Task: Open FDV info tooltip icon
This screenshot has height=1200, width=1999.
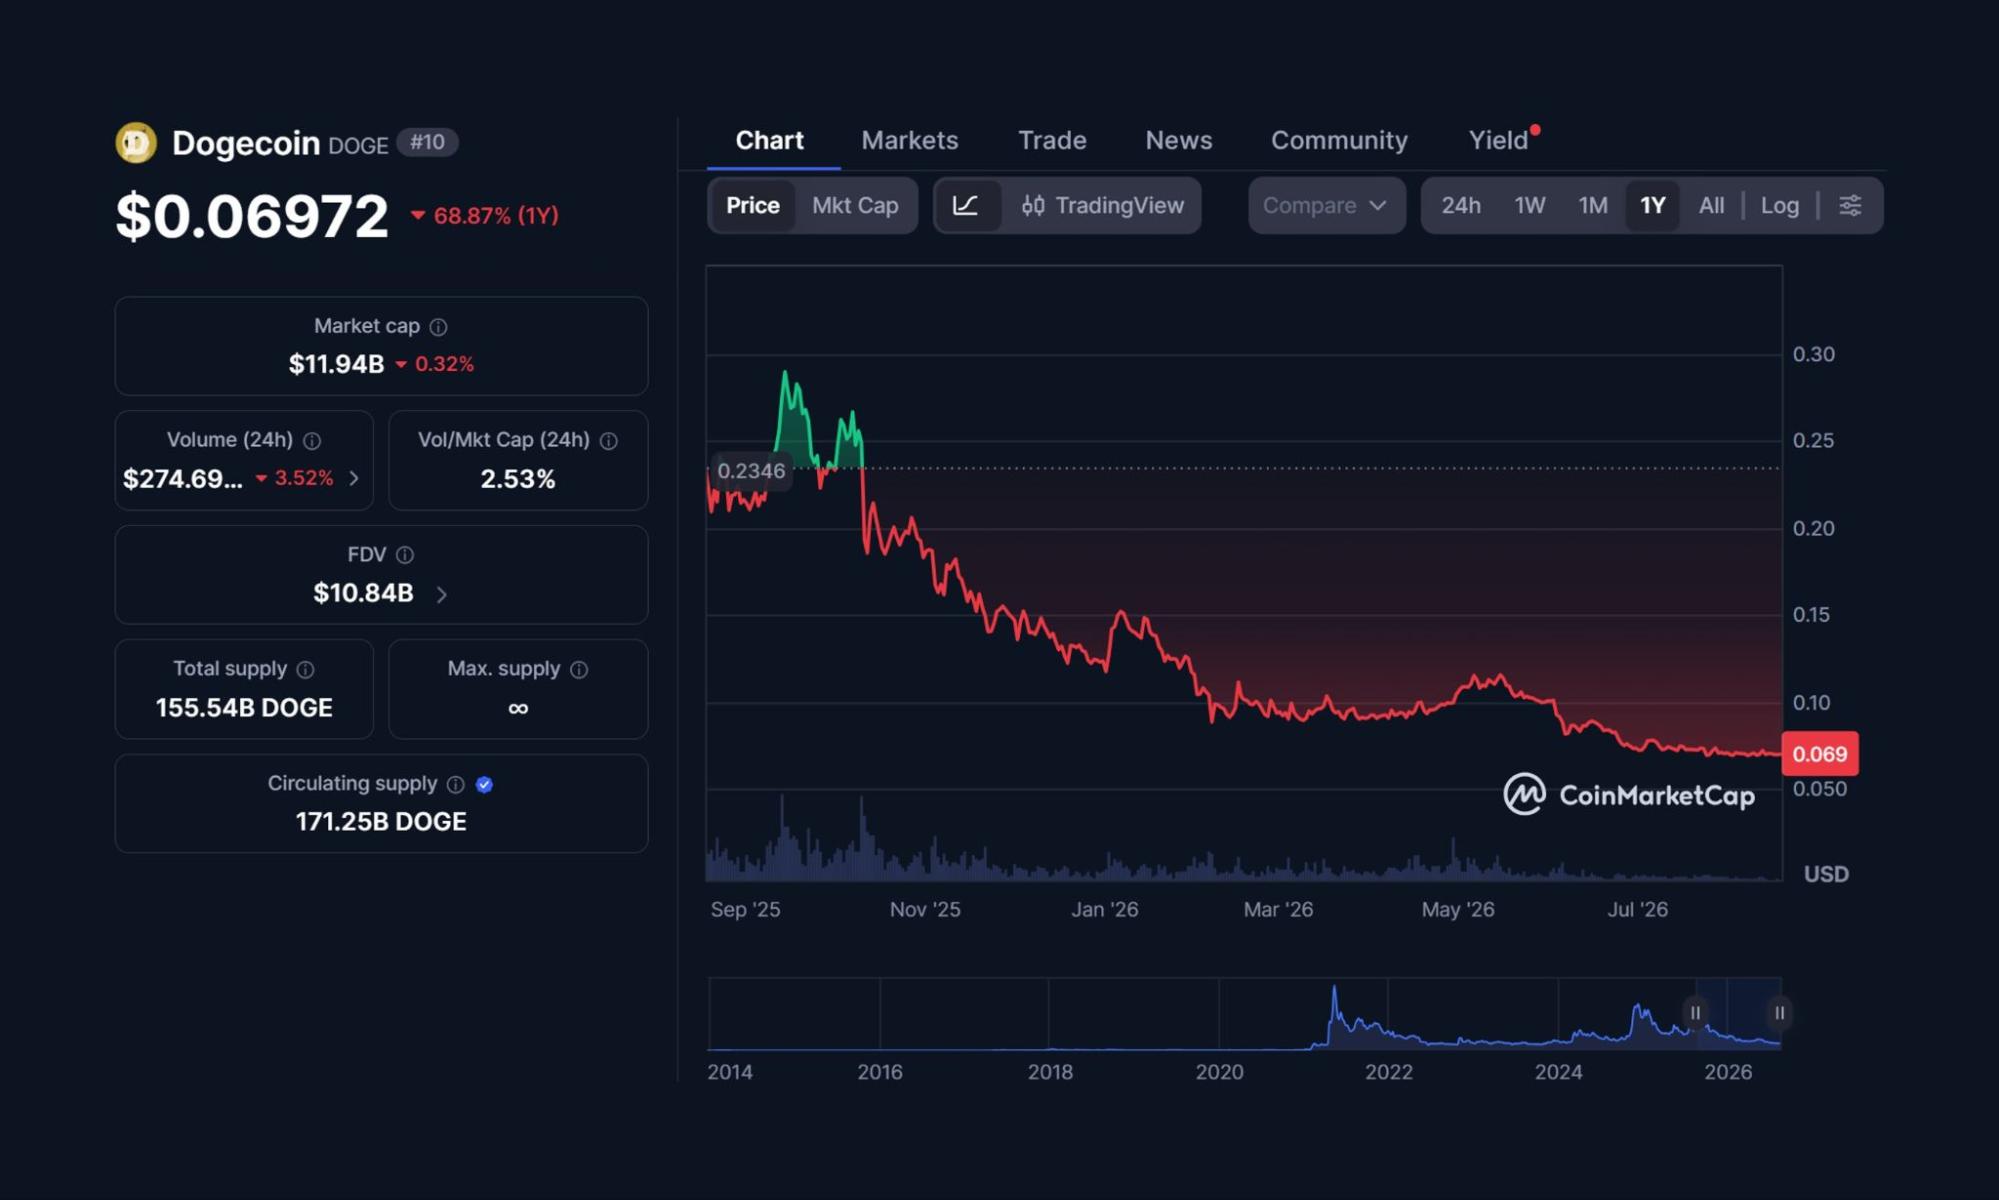Action: click(405, 555)
